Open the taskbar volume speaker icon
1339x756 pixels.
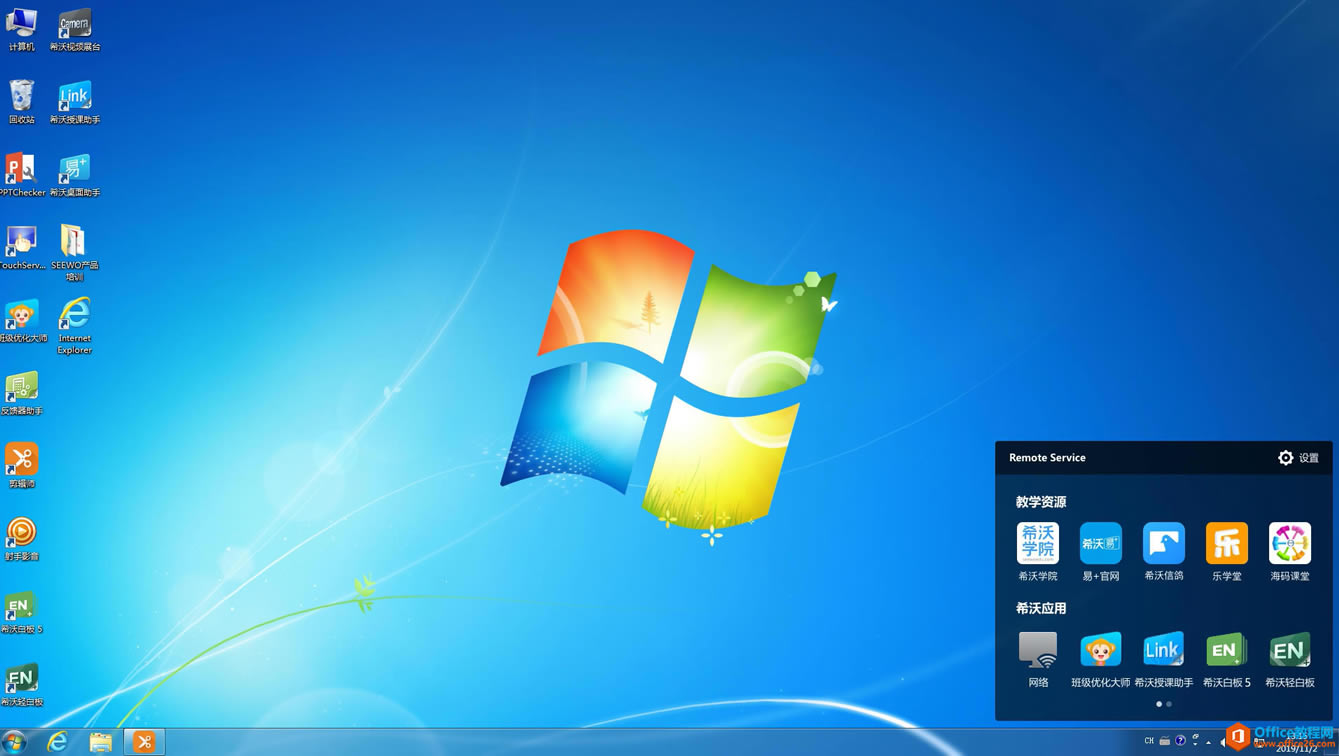click(x=1222, y=742)
